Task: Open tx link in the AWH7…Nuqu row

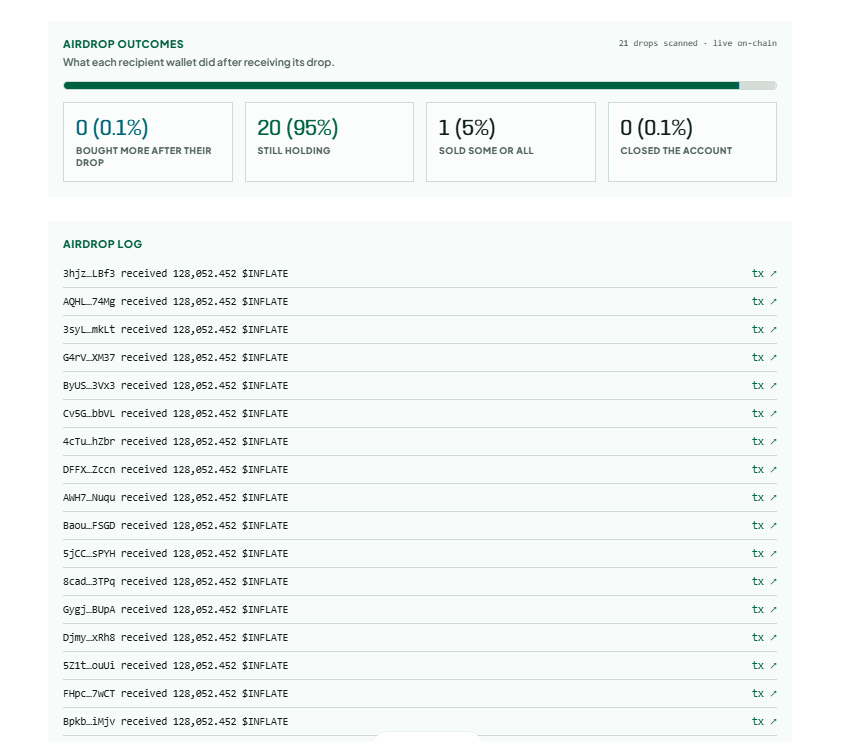Action: [764, 497]
